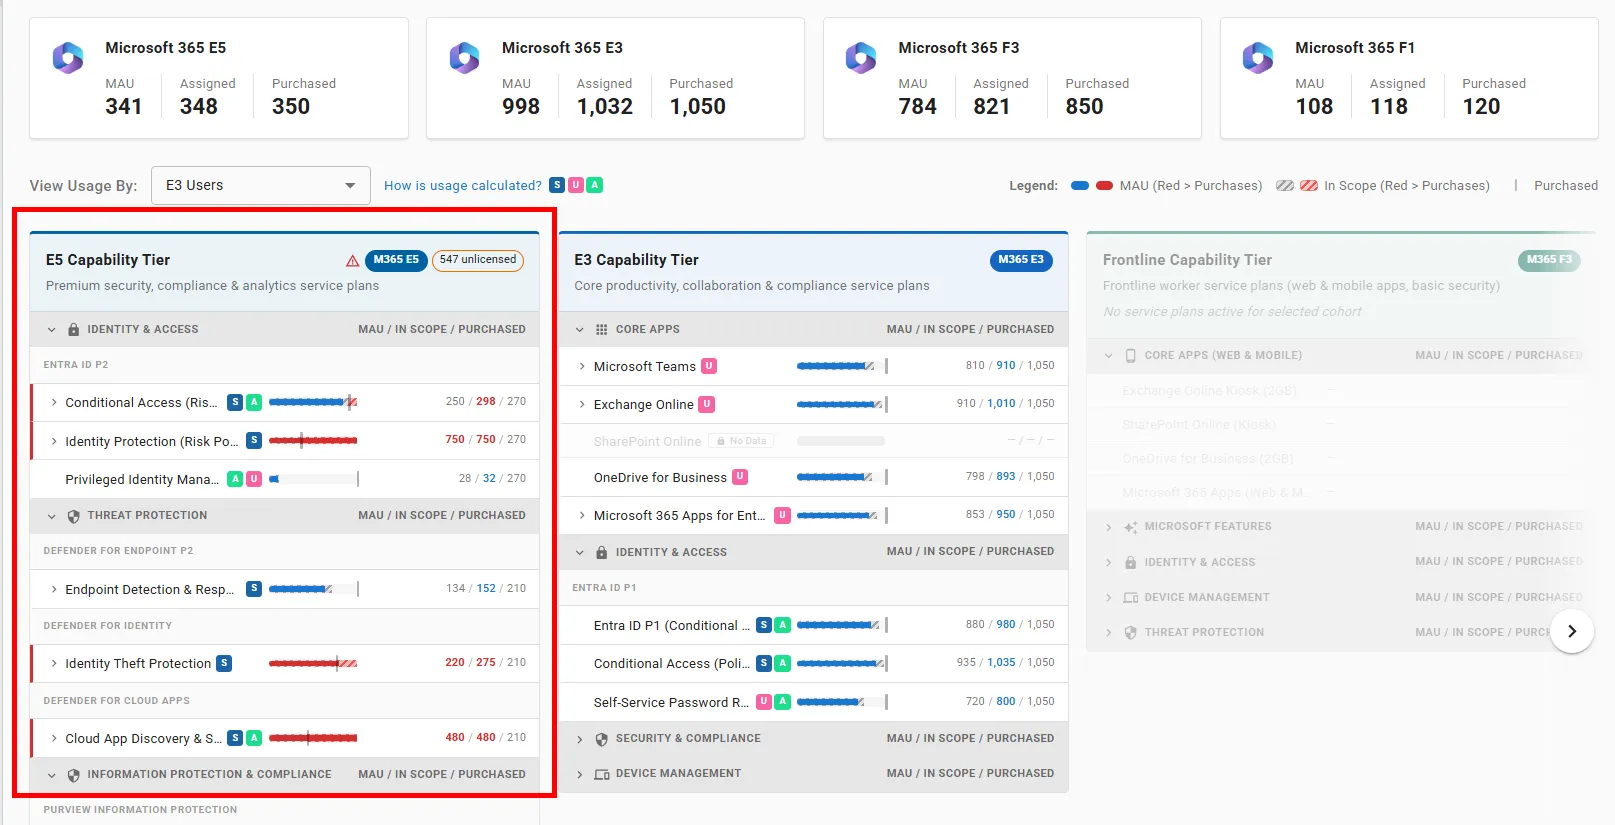Viewport: 1615px width, 825px height.
Task: Click the A badge beside Cloud App Discovery
Action: click(x=255, y=738)
